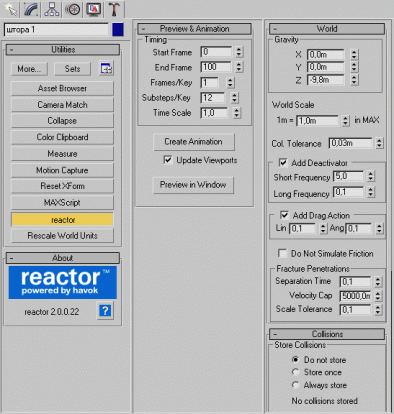Viewport: 394px width, 414px height.
Task: Click the Col. Tolerance spinner
Action: pos(379,143)
